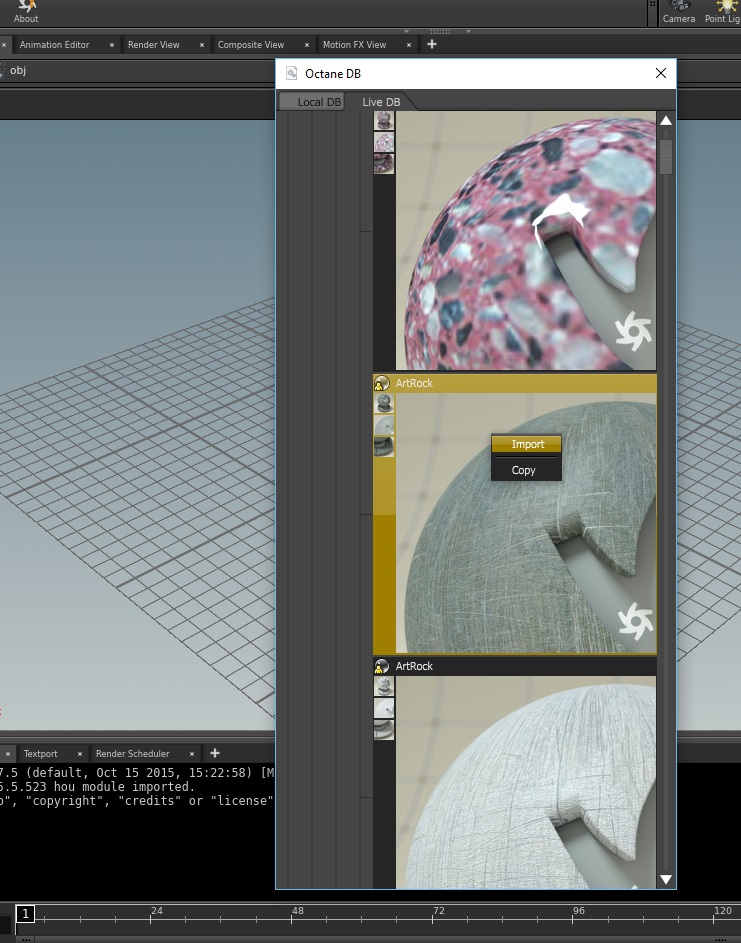The height and width of the screenshot is (943, 741).
Task: Switch to the Local DB tab
Action: [312, 102]
